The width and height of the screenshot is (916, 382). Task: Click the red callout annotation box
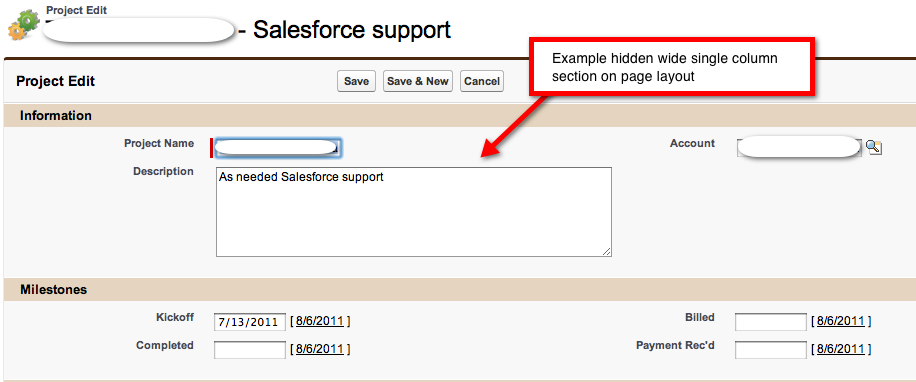pyautogui.click(x=672, y=67)
